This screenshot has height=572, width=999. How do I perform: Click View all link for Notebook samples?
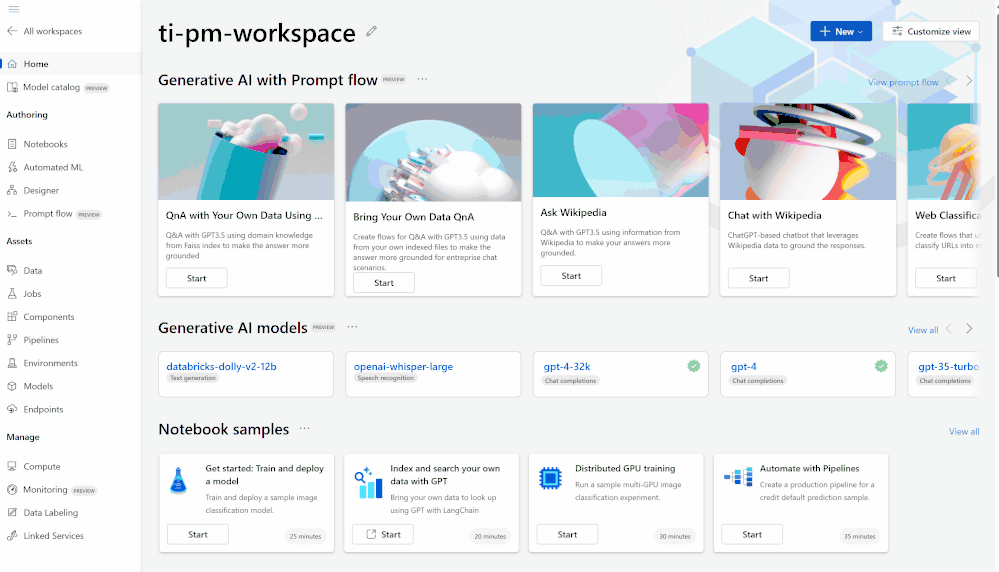(964, 431)
